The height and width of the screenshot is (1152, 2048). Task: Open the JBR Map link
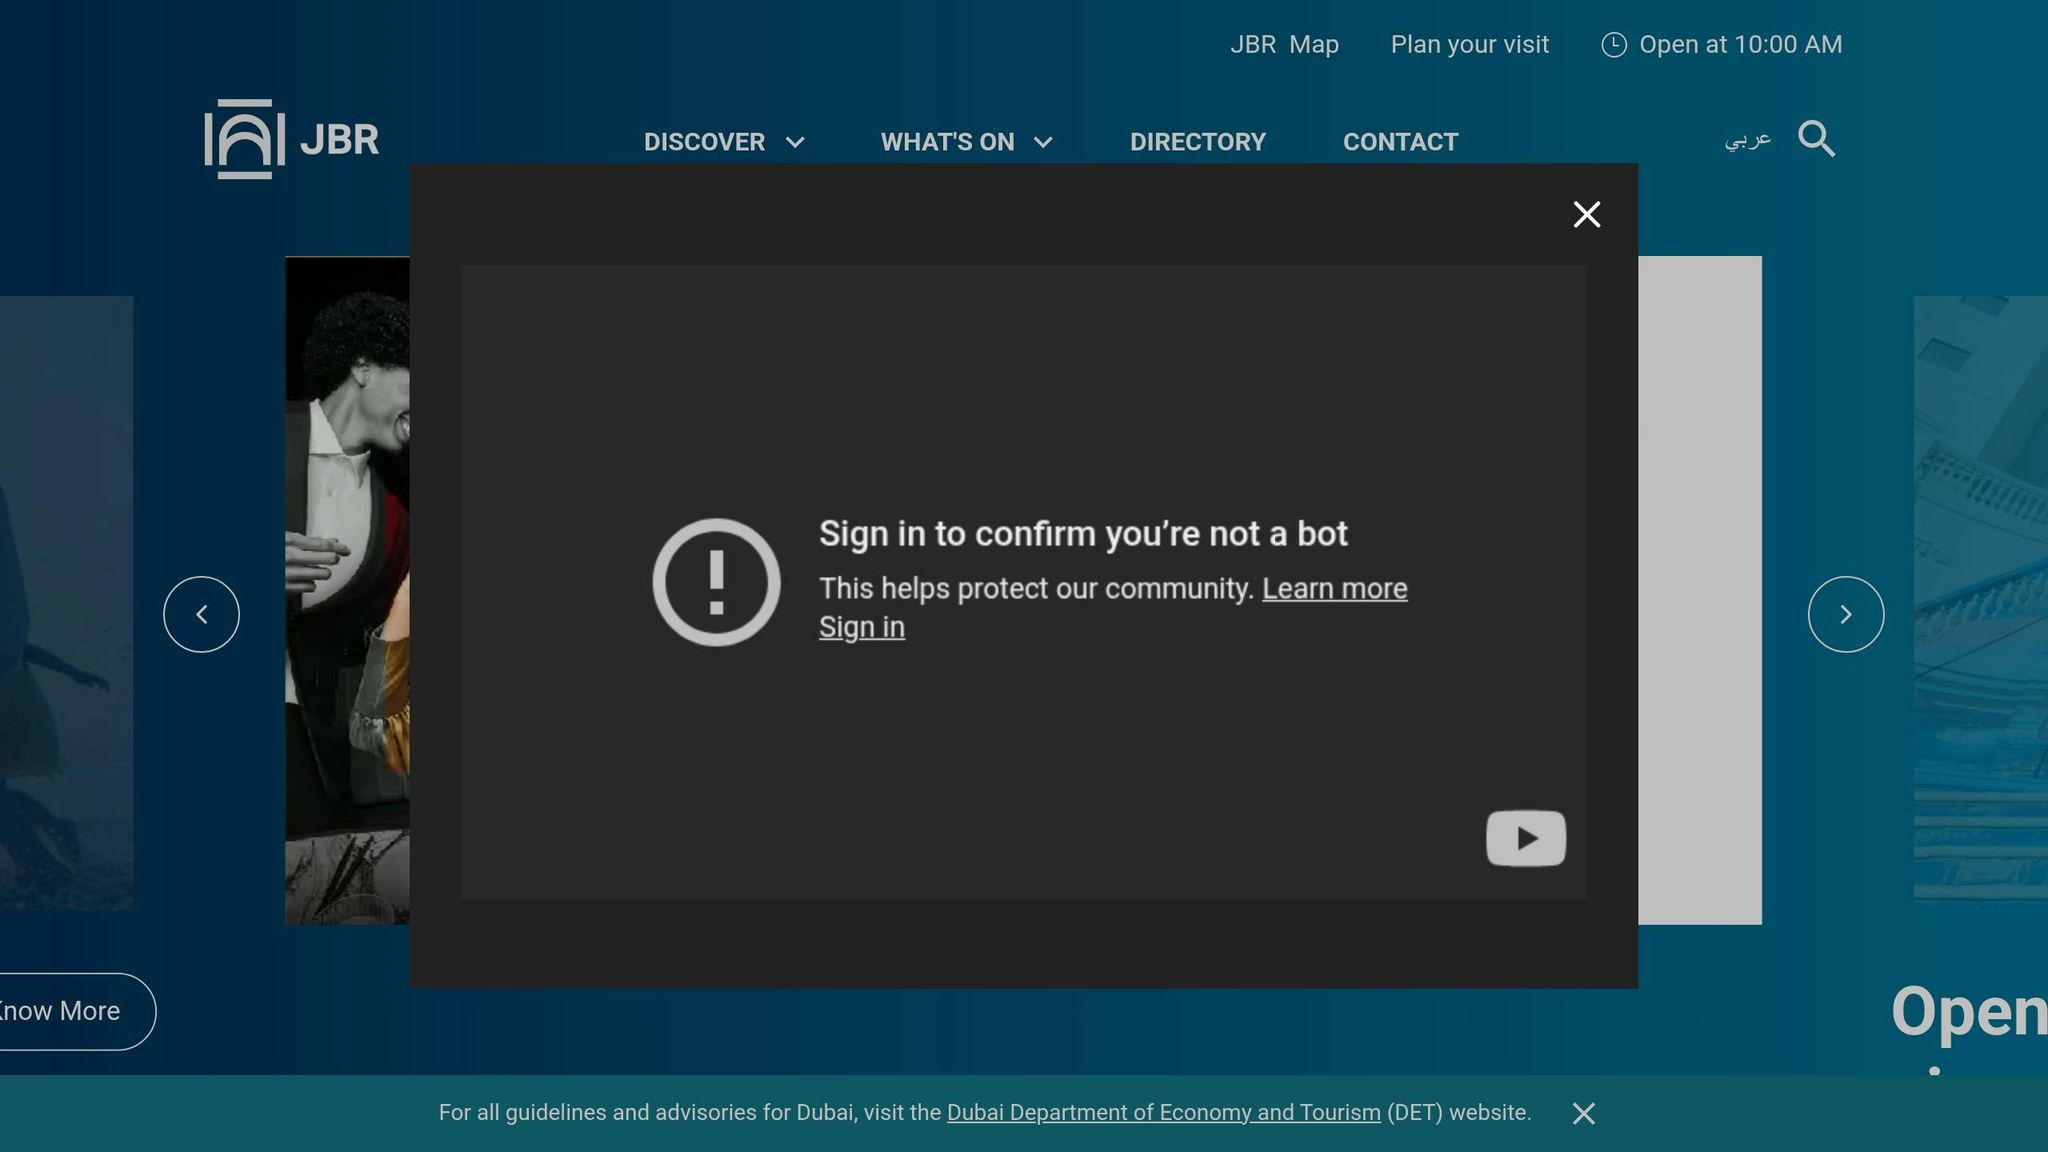[1283, 45]
